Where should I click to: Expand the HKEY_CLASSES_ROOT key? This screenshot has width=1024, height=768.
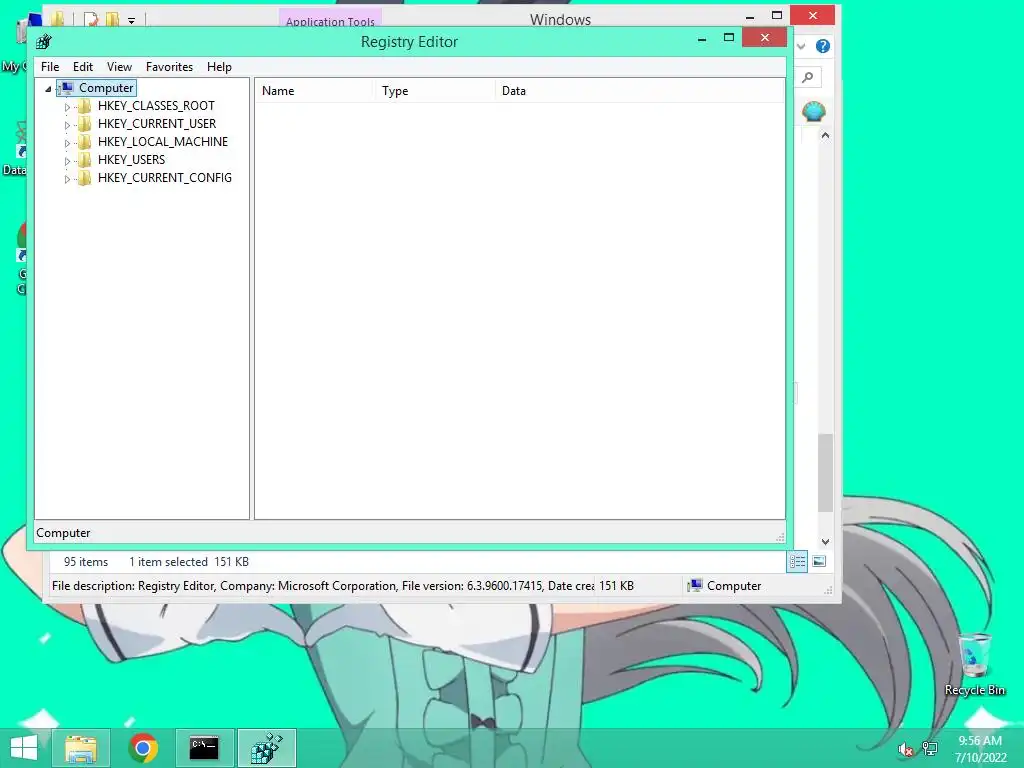tap(67, 106)
